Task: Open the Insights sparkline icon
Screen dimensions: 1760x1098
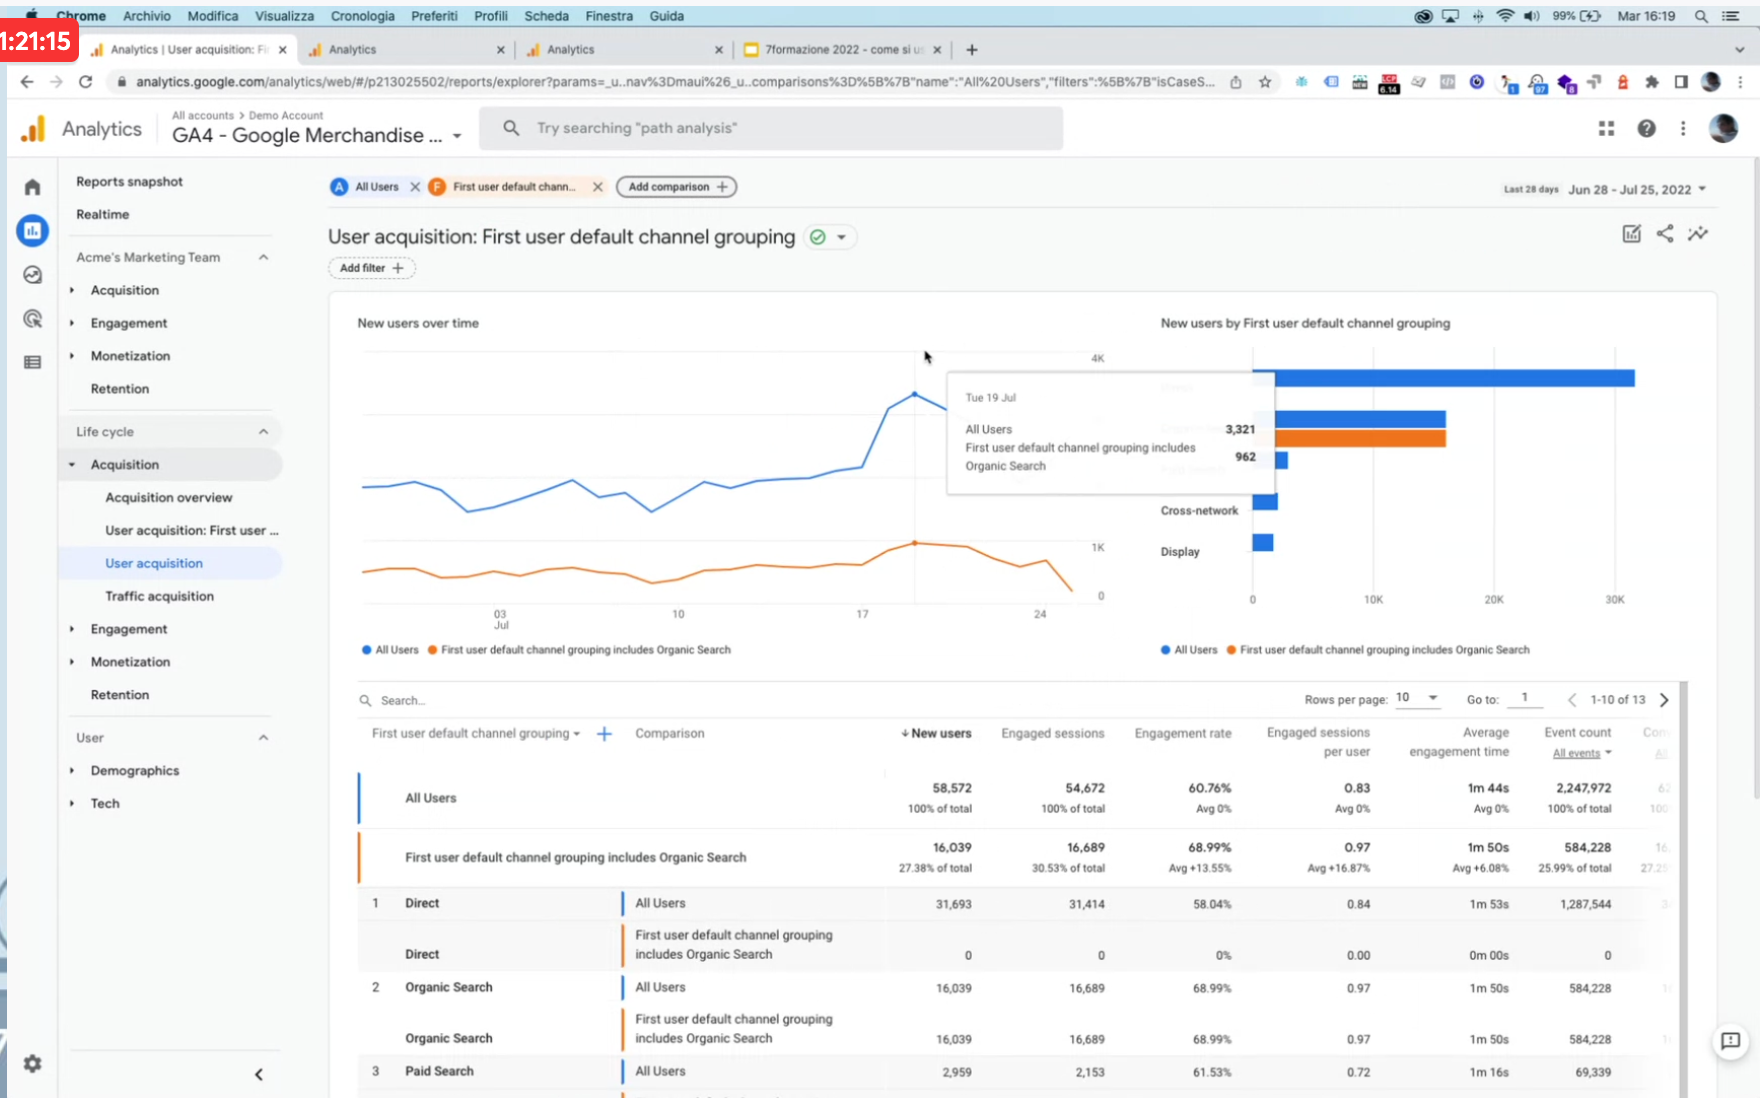Action: click(x=1698, y=234)
